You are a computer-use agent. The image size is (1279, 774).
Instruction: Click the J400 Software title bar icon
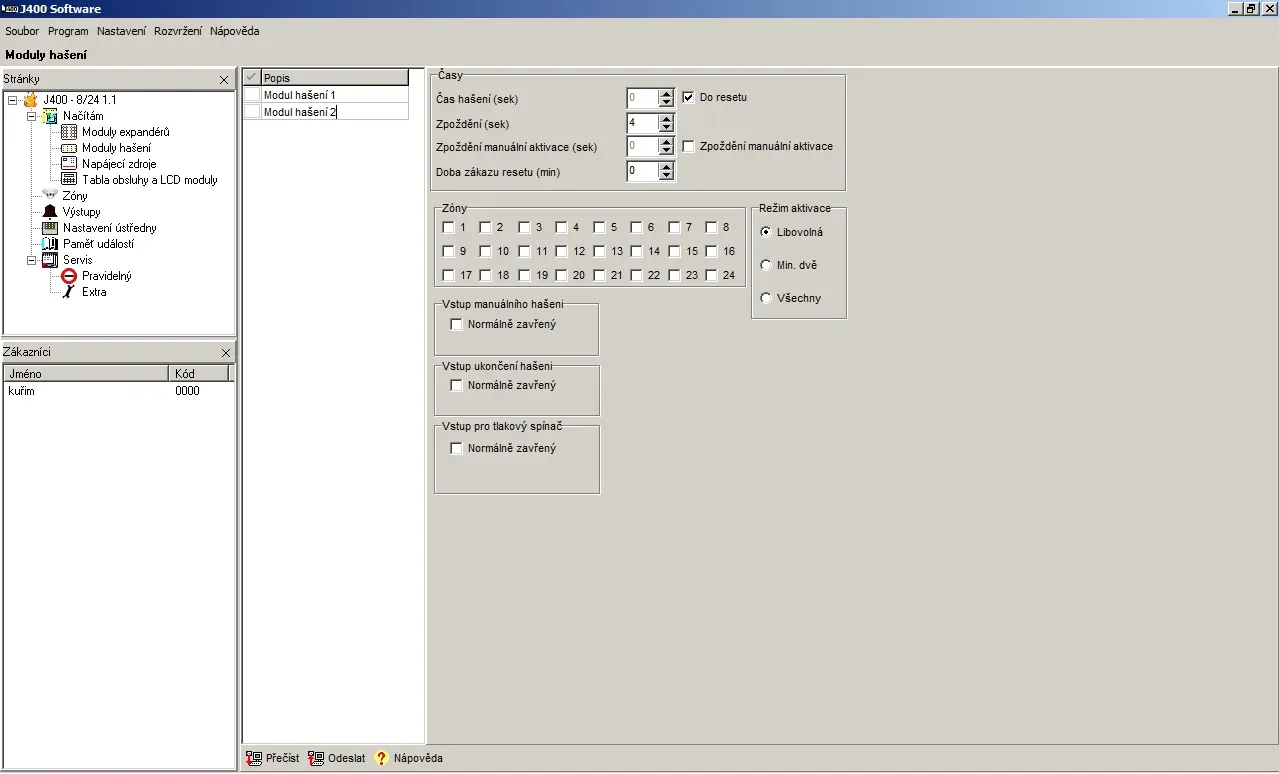(10, 9)
